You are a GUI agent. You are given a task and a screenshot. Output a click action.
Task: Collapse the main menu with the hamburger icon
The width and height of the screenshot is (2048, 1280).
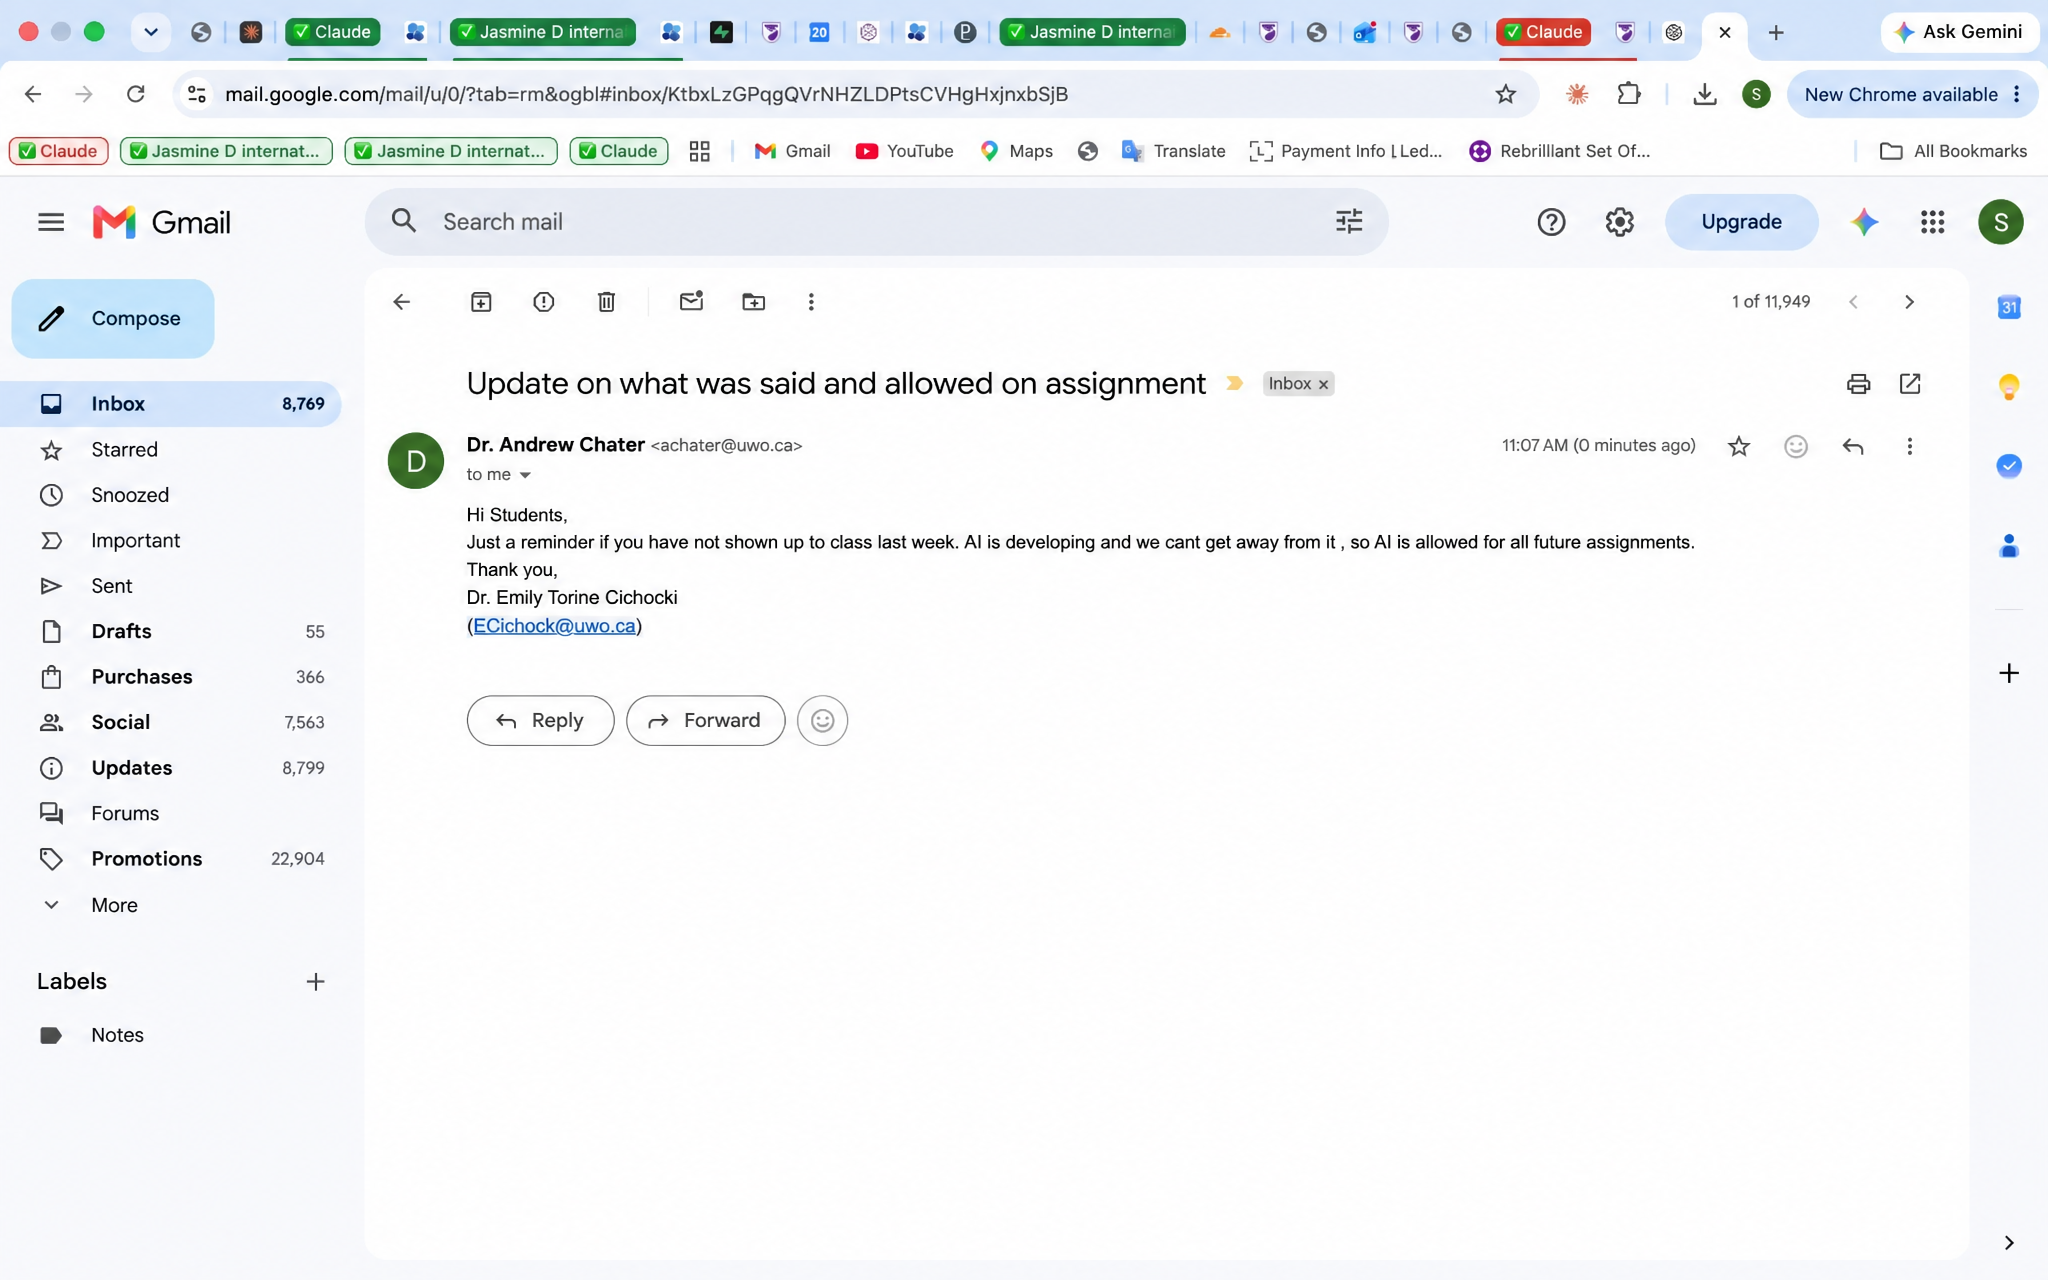(x=51, y=222)
